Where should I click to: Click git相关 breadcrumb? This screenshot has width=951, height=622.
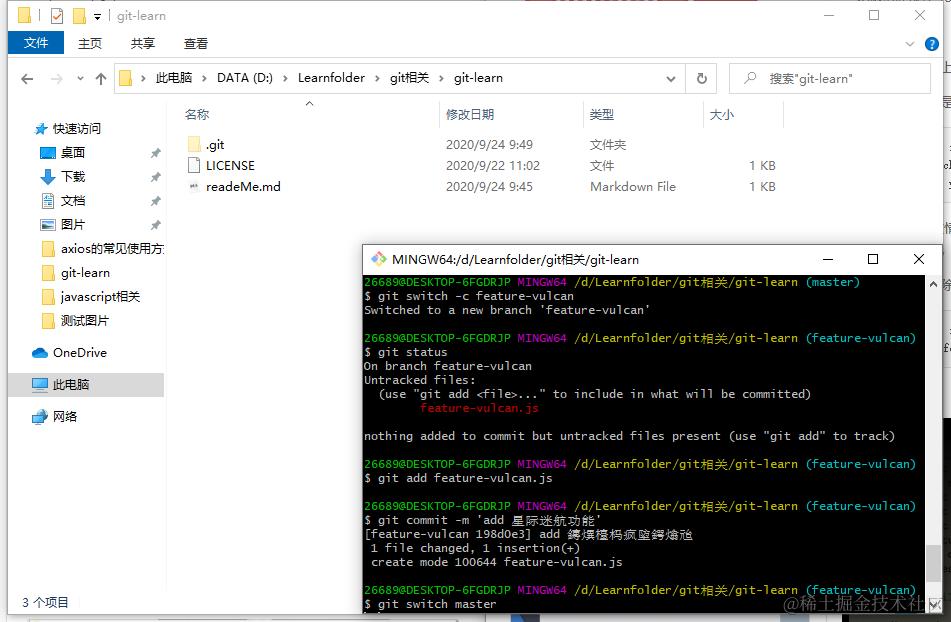tap(409, 78)
